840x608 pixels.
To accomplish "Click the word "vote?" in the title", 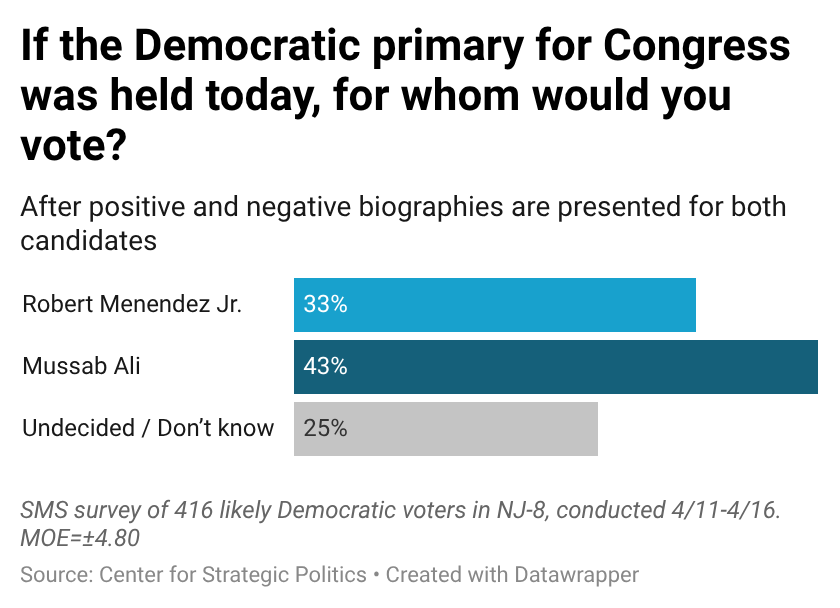I will pyautogui.click(x=73, y=145).
